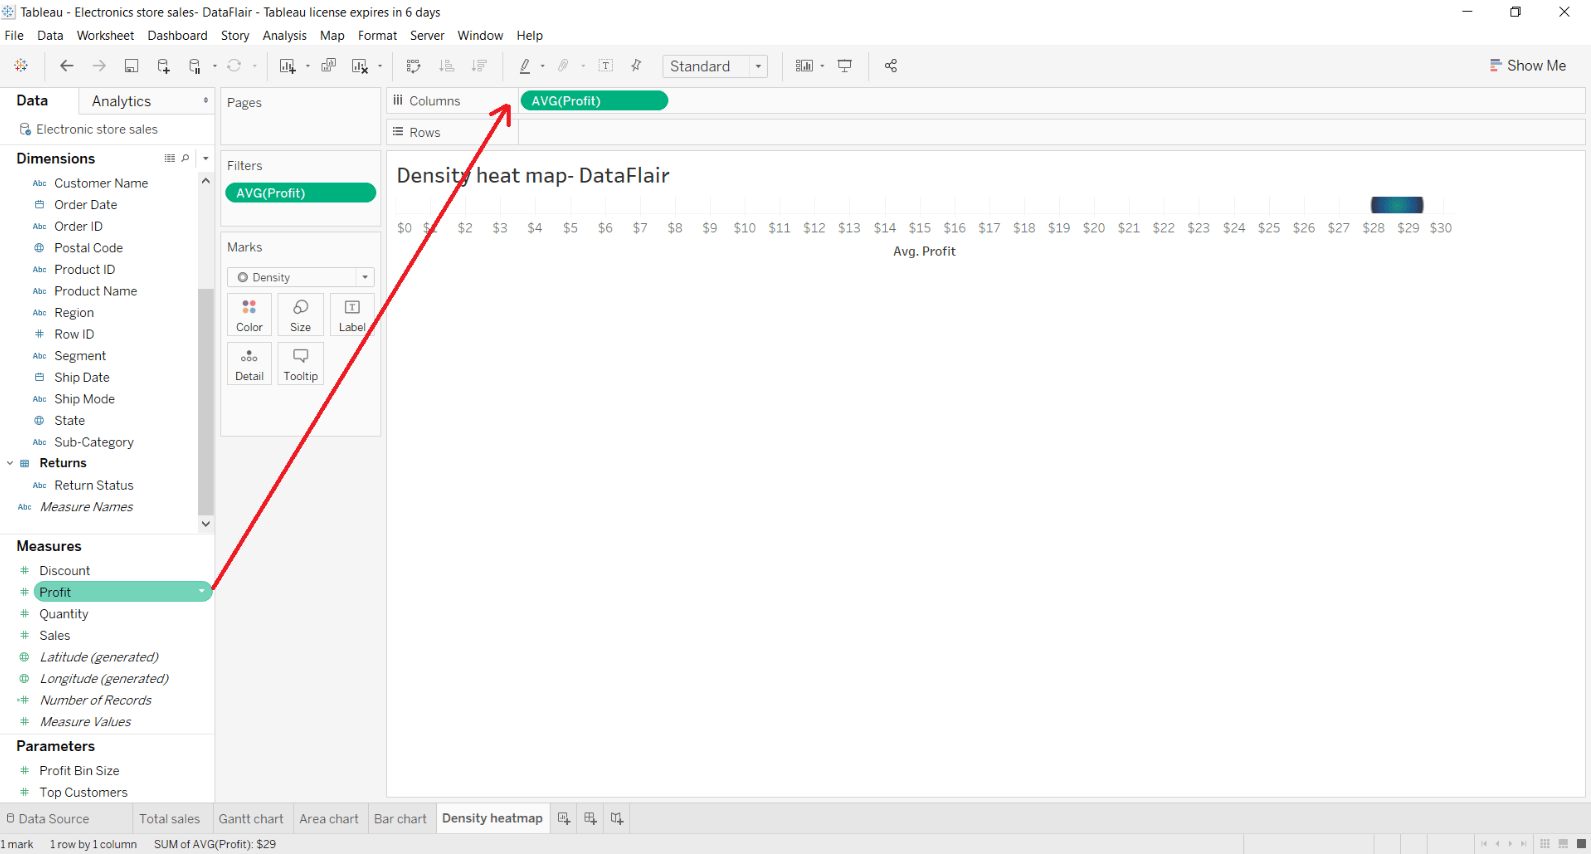This screenshot has width=1591, height=854.
Task: Click the new story tab icon
Action: 617,818
